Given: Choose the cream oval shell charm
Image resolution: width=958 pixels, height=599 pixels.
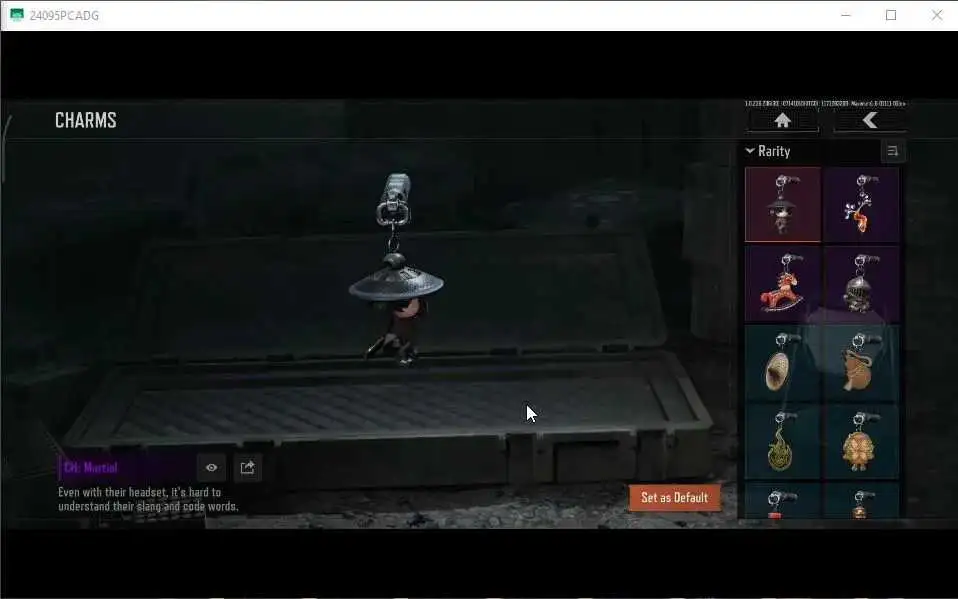Looking at the screenshot, I should click(783, 363).
